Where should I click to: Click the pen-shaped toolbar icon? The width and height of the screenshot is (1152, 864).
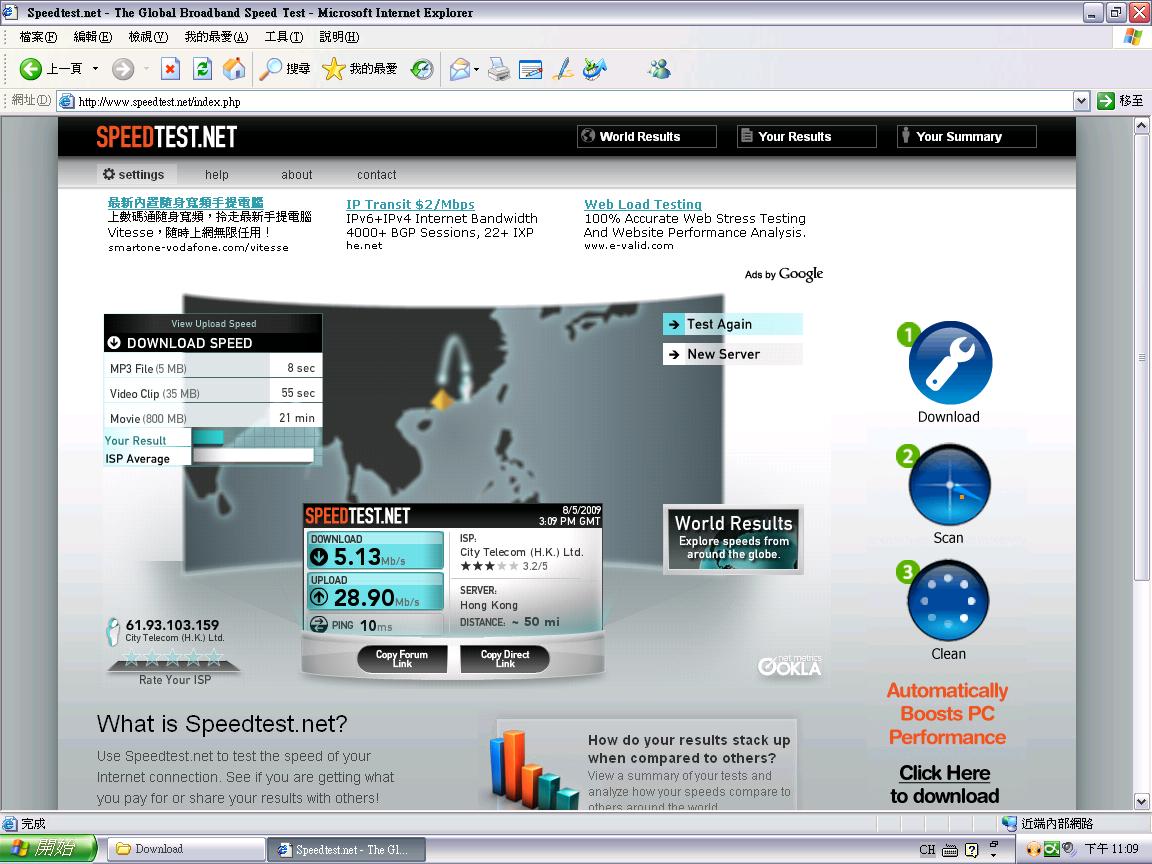tap(563, 69)
